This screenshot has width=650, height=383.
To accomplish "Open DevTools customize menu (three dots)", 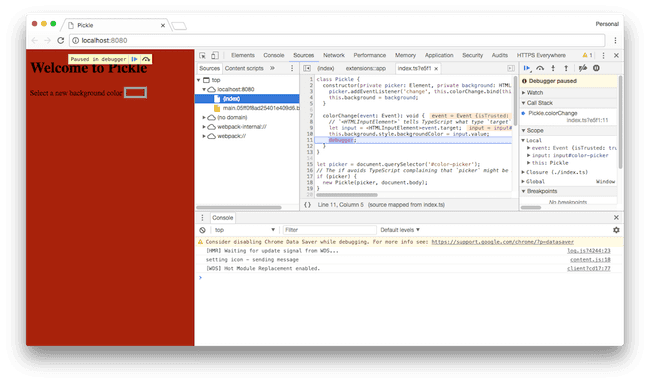I will click(x=603, y=56).
